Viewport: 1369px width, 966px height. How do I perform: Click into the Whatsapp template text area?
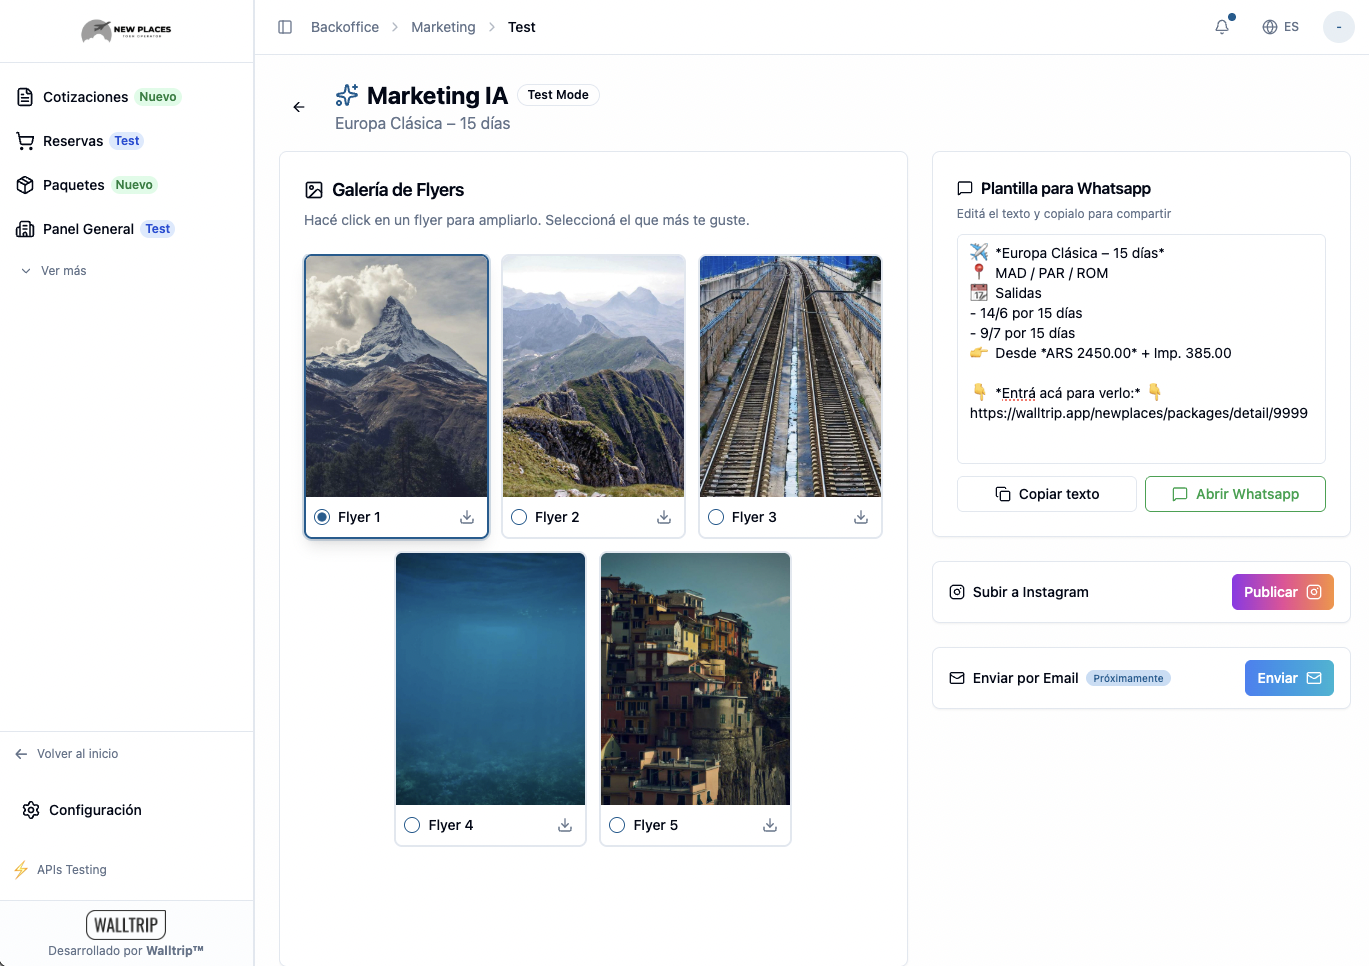point(1141,349)
